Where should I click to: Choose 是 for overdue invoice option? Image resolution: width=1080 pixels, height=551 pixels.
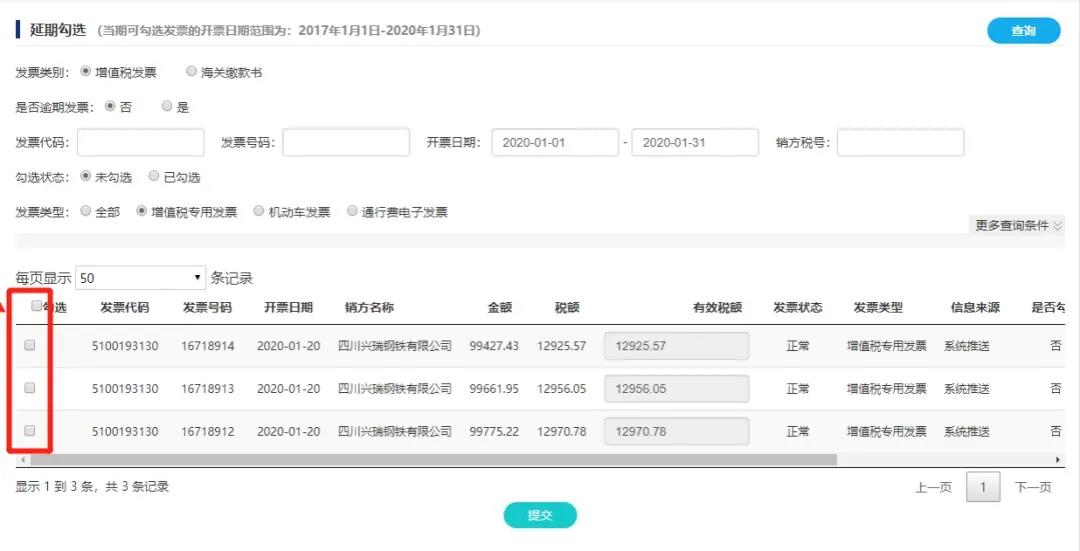point(167,107)
